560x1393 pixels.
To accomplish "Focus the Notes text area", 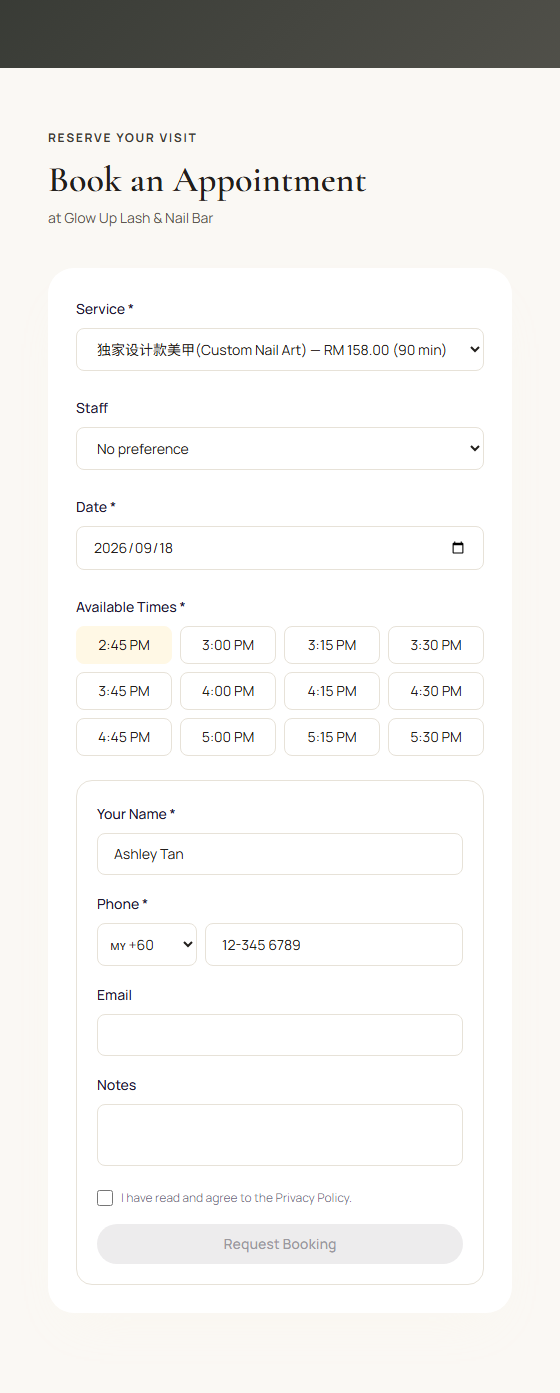I will (x=280, y=1135).
